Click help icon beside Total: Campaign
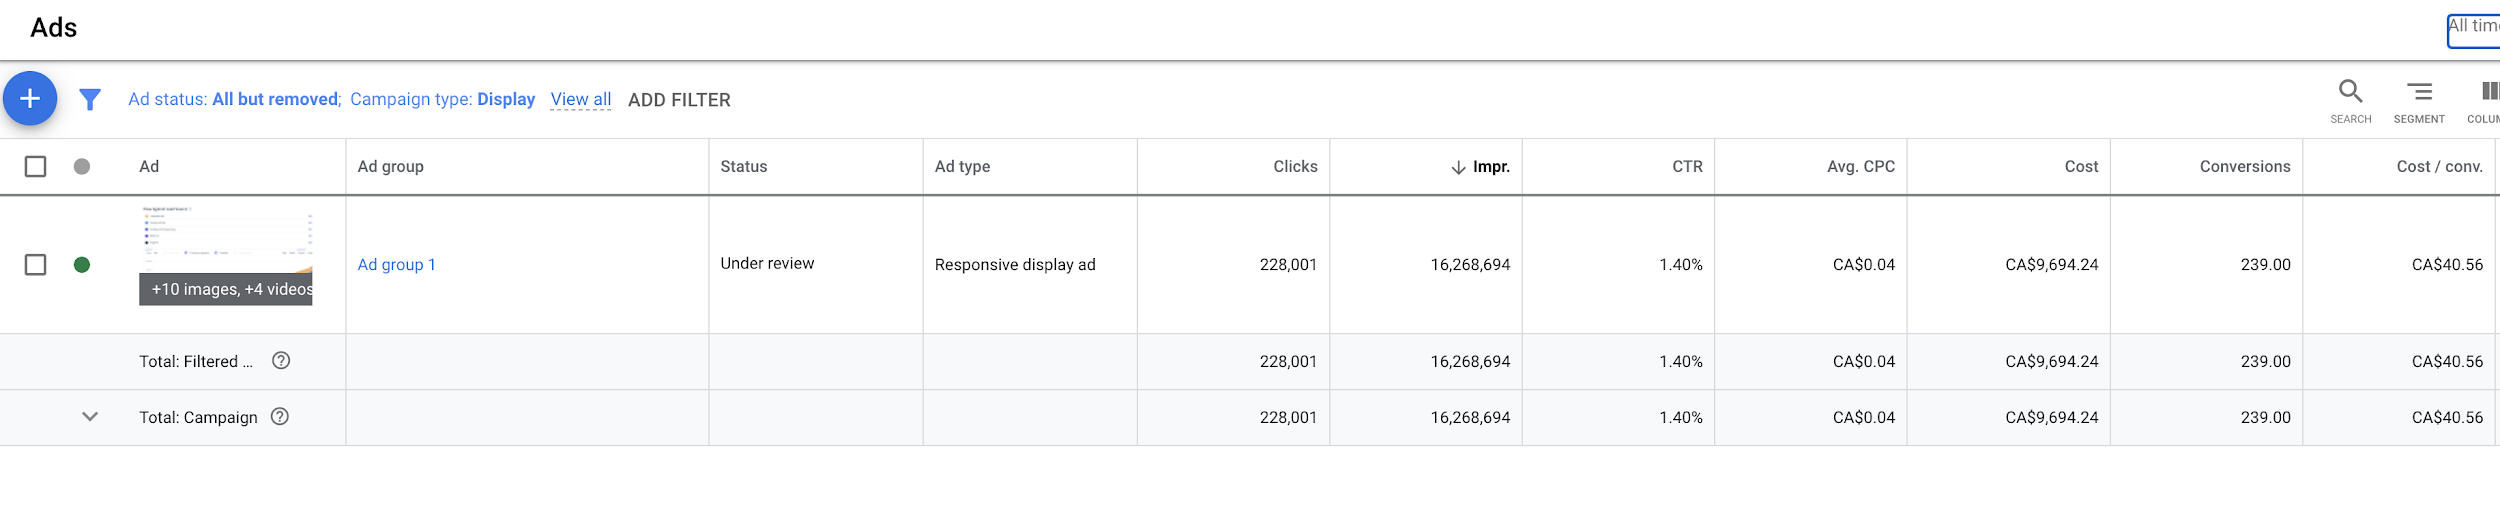 [x=280, y=417]
